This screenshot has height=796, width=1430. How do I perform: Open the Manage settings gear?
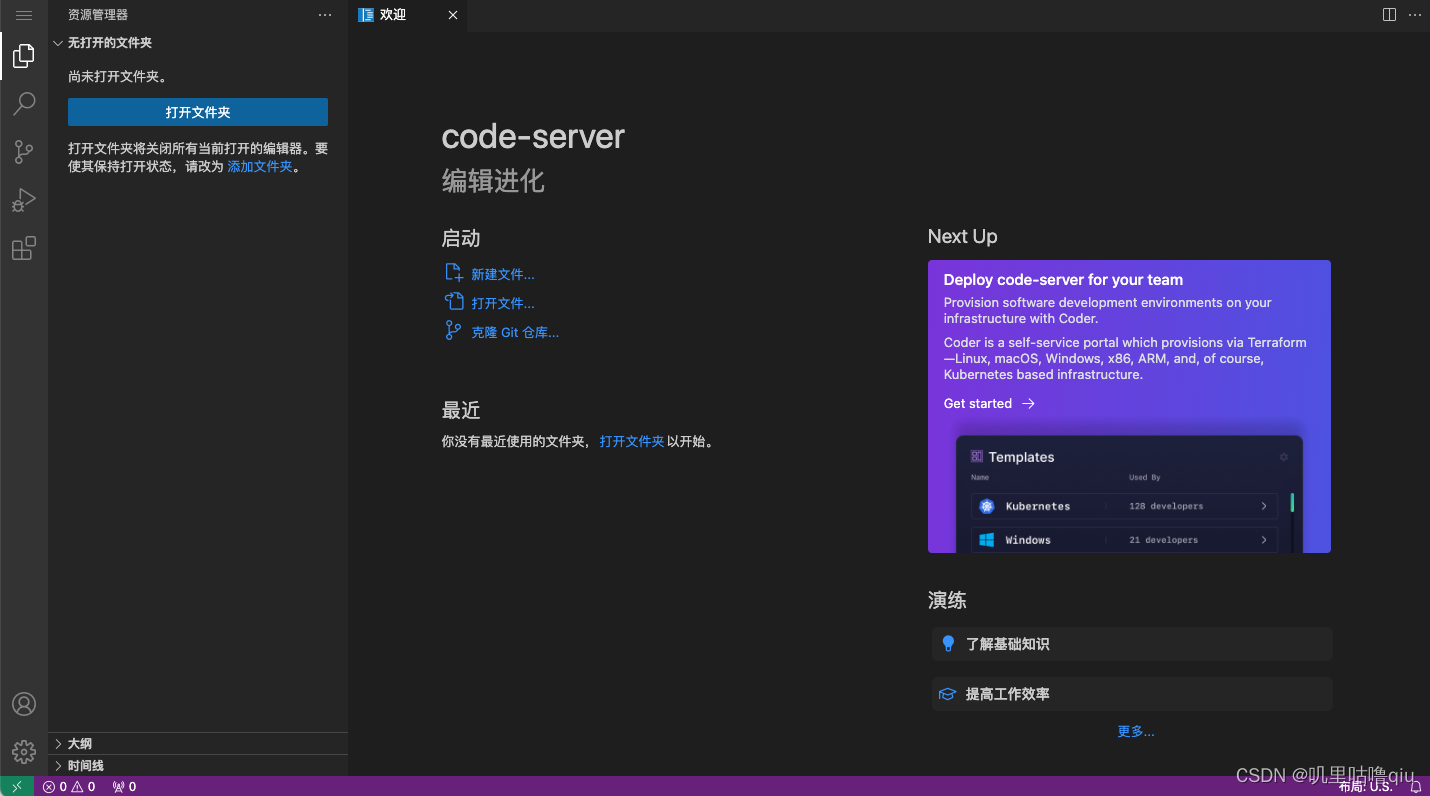tap(24, 752)
